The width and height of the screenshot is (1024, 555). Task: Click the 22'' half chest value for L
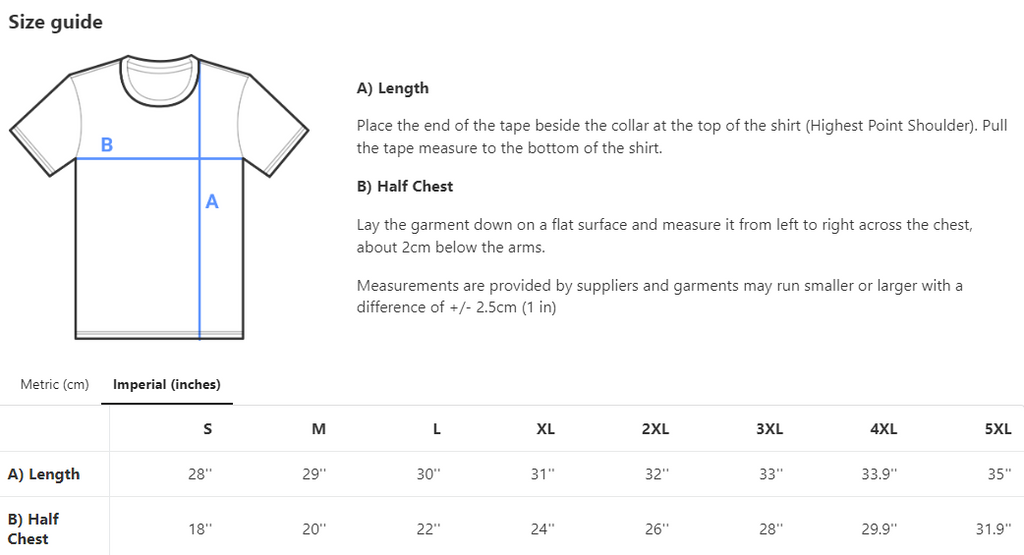(428, 529)
